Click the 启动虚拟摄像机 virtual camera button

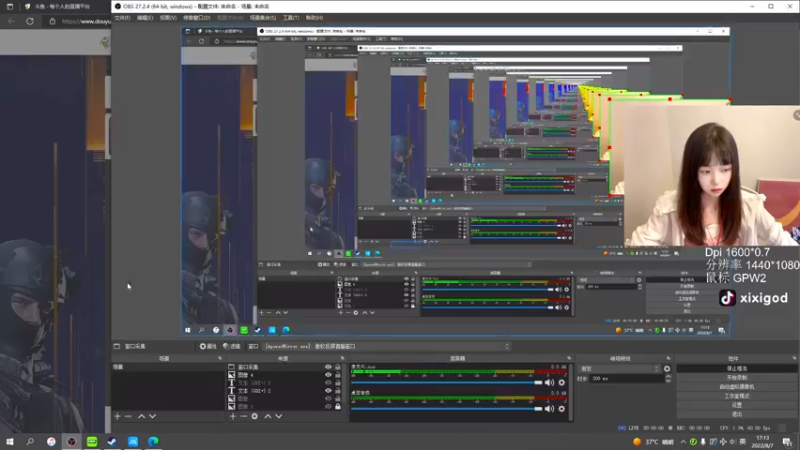pyautogui.click(x=737, y=387)
